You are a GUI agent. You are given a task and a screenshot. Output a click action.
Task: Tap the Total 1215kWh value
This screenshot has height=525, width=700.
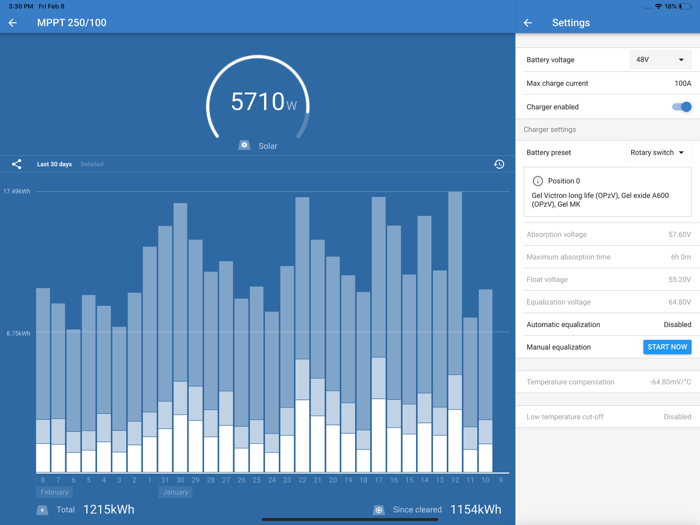click(x=108, y=510)
